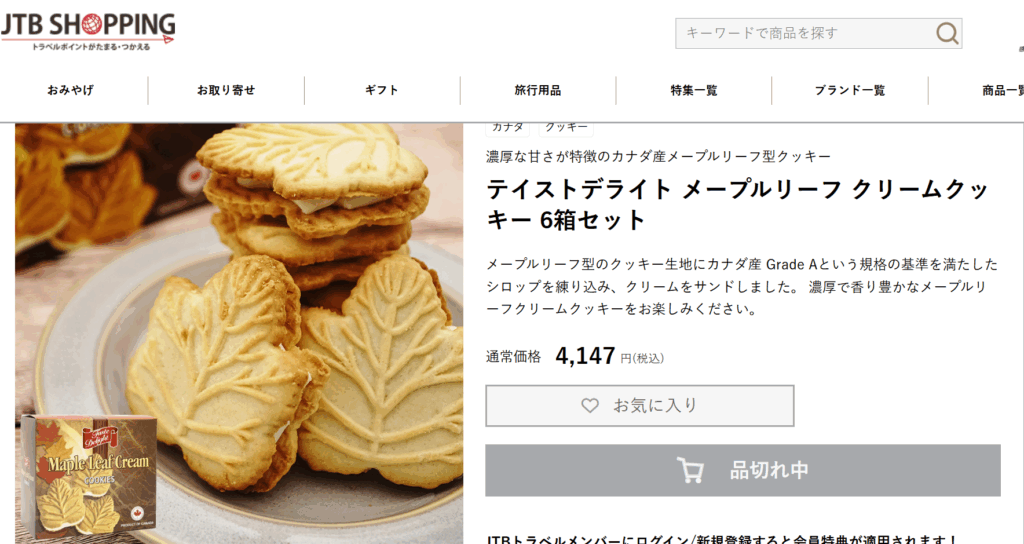
Task: Open the お取り寄せ menu
Action: click(226, 90)
